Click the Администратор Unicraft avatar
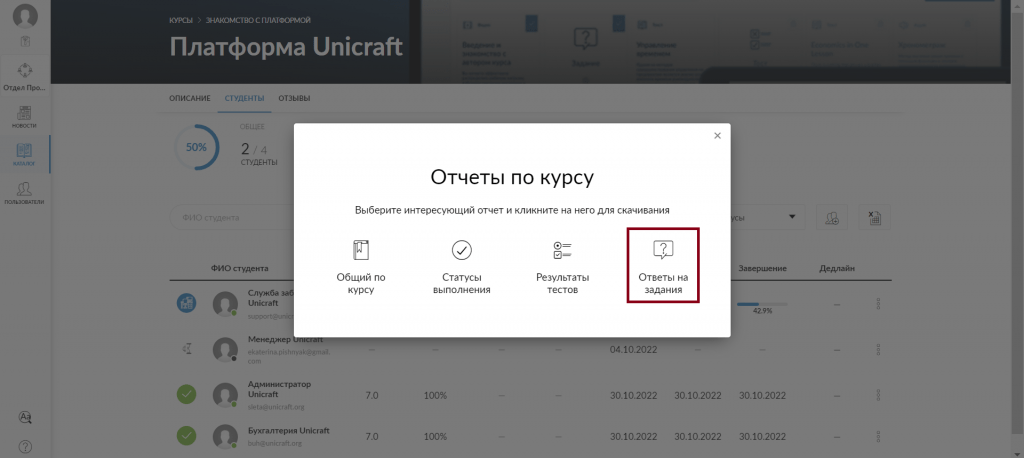This screenshot has width=1024, height=458. 225,395
